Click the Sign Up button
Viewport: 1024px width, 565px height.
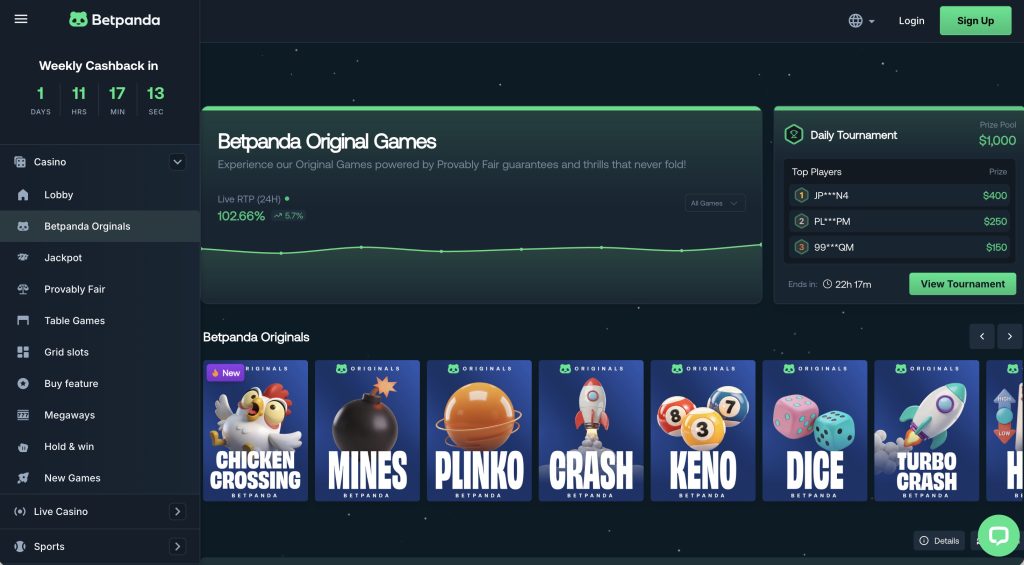975,21
